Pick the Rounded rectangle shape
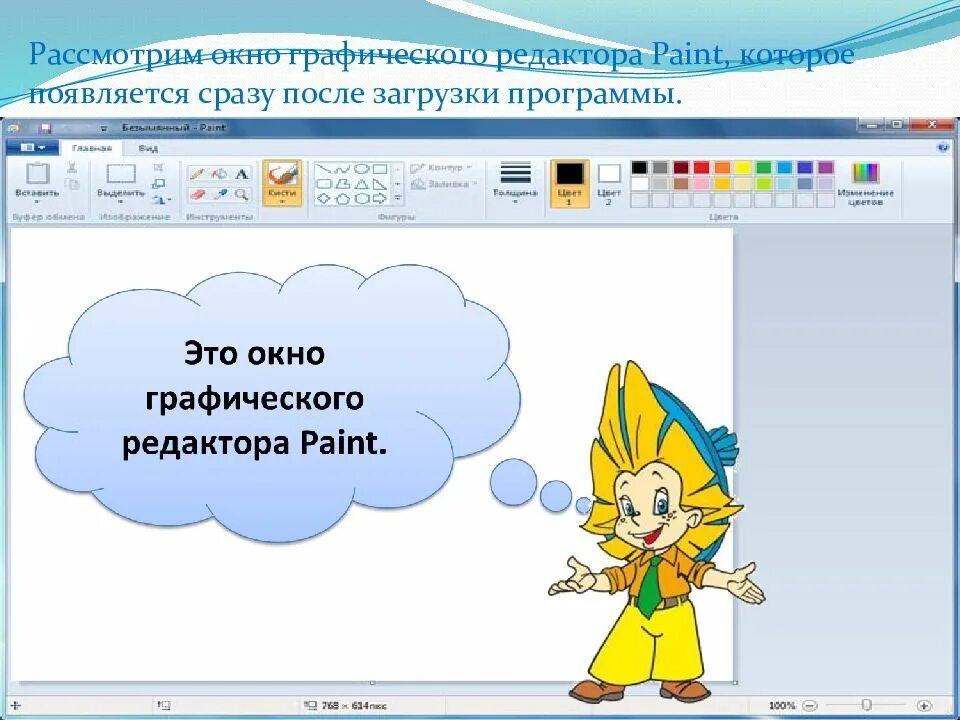Image resolution: width=960 pixels, height=720 pixels. click(x=324, y=184)
